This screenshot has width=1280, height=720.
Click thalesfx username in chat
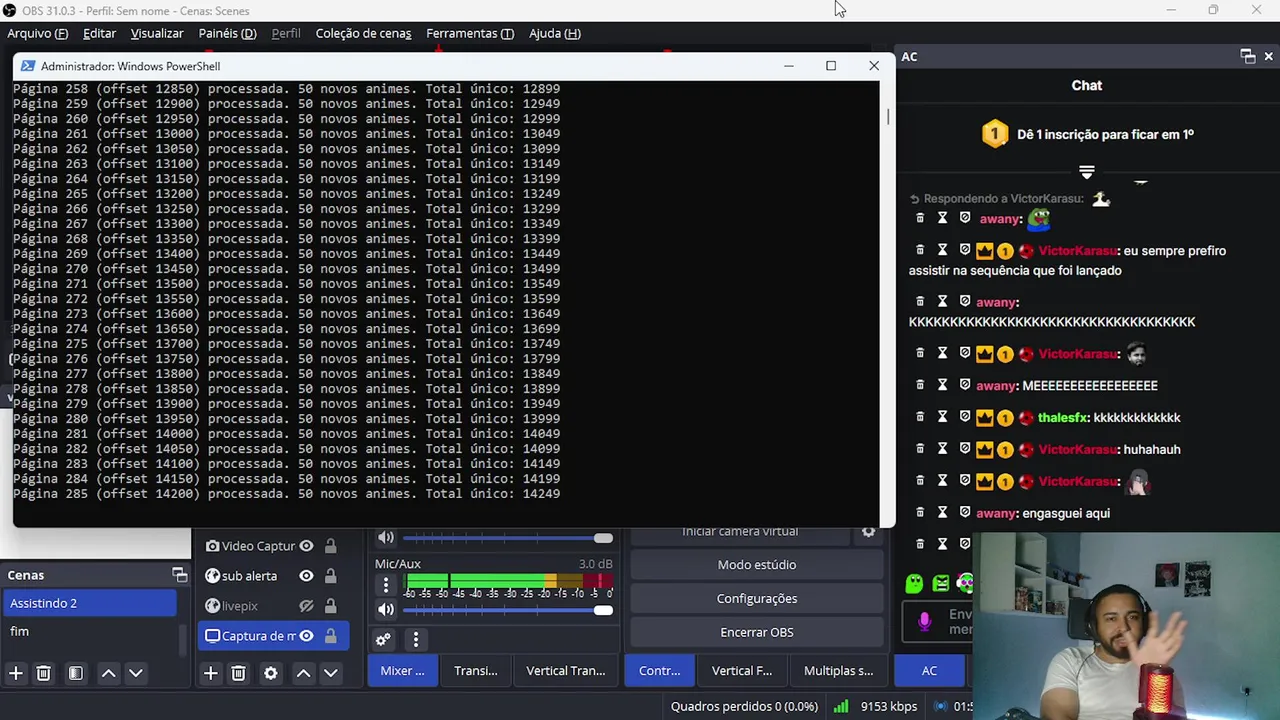point(1063,417)
